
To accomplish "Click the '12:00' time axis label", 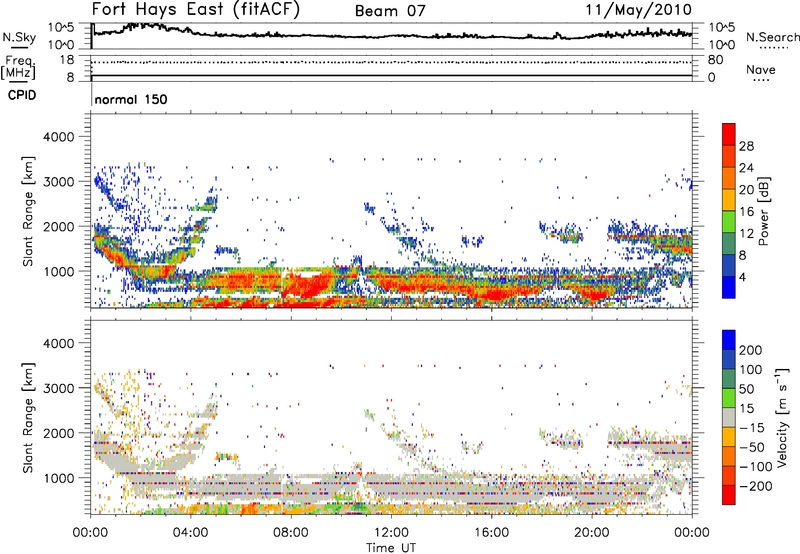I will tap(391, 533).
